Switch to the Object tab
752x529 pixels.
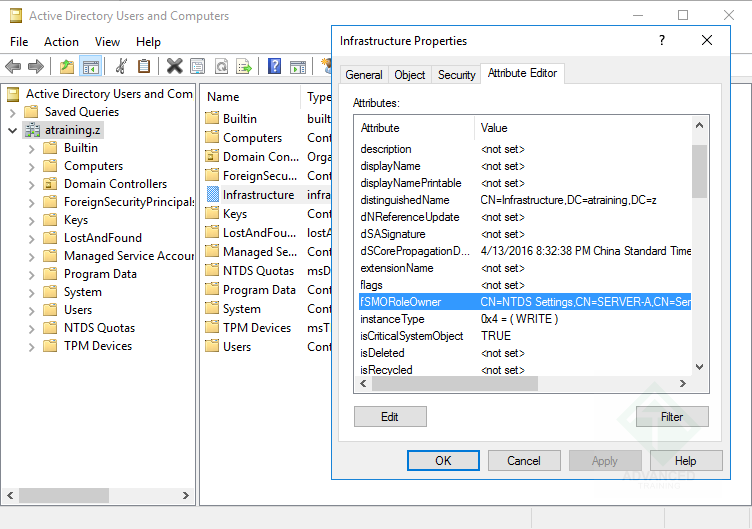pyautogui.click(x=410, y=75)
